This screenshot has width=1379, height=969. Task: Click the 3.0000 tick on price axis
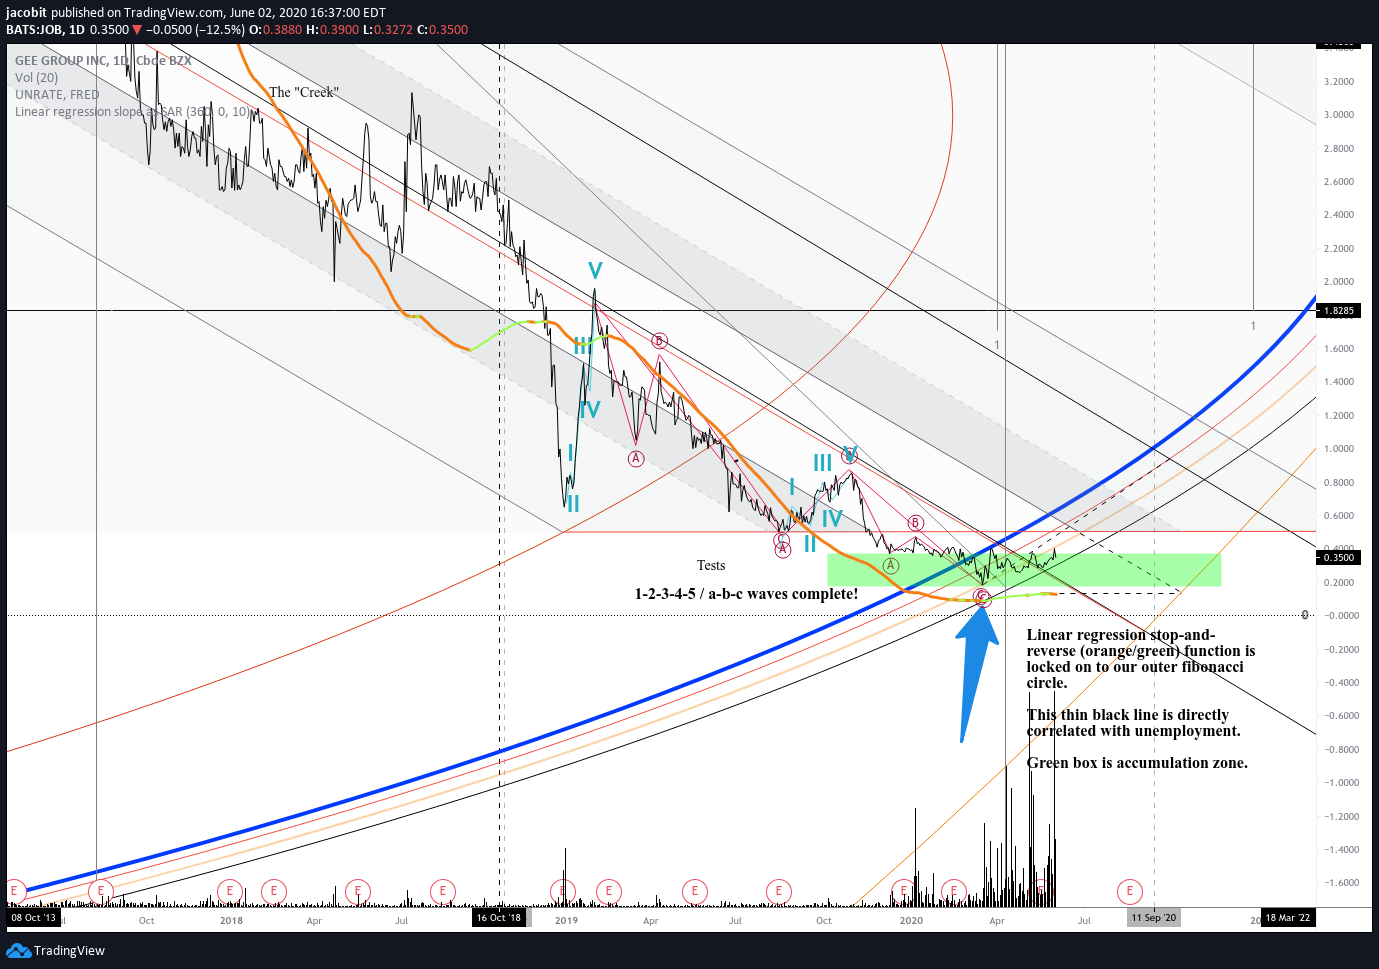[1339, 115]
